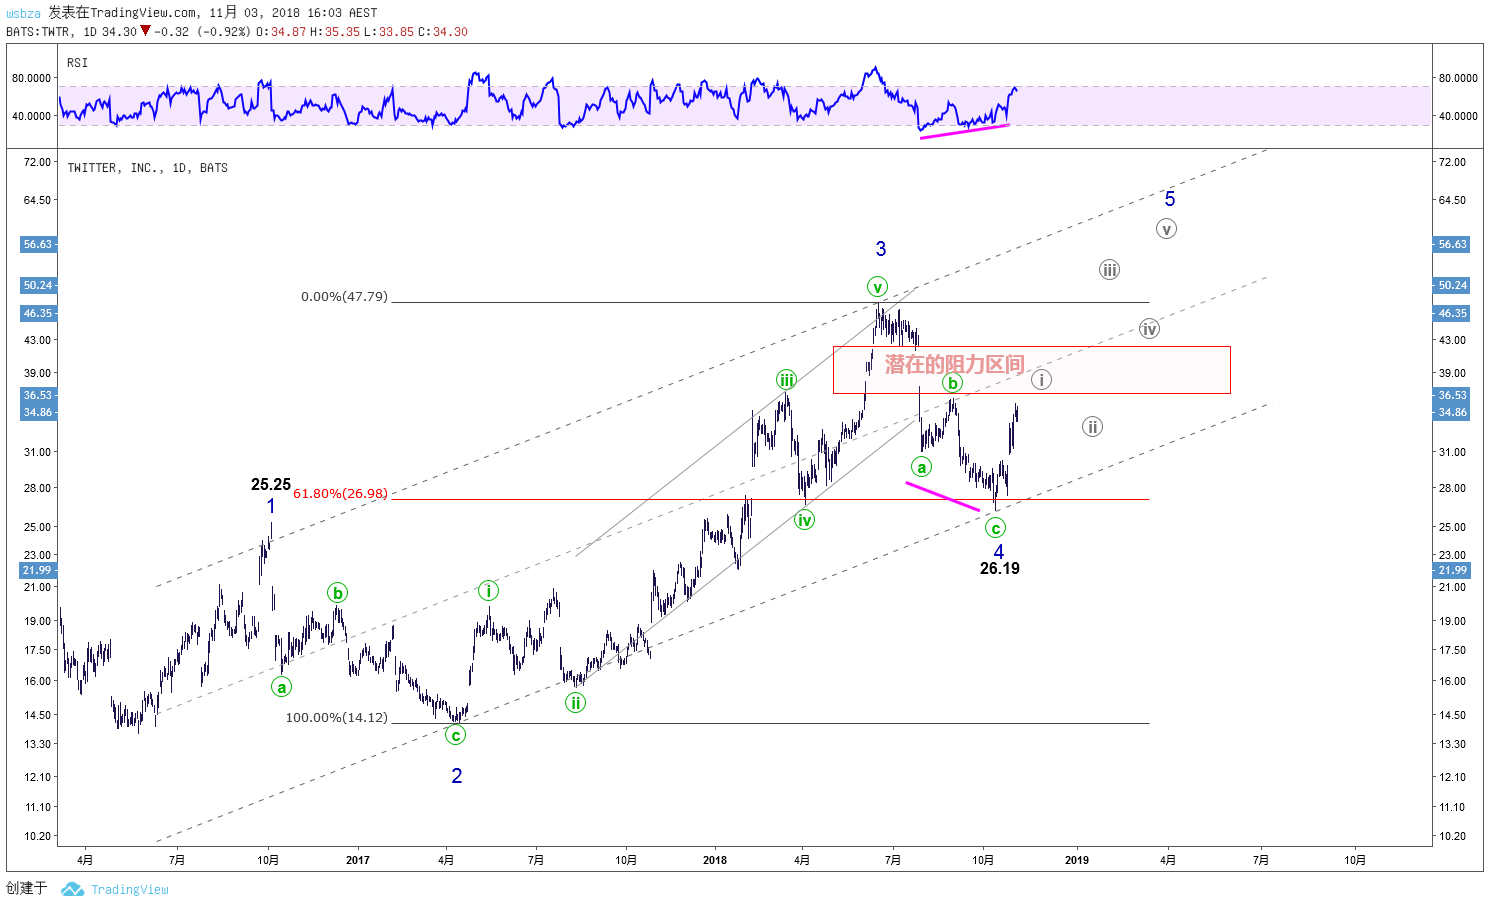The image size is (1490, 908).
Task: Select the green circled c above wave 2
Action: tap(455, 736)
